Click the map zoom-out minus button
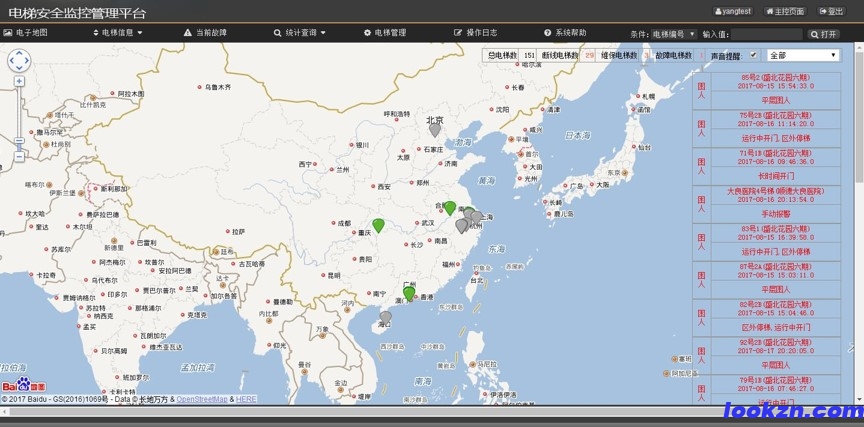 pyautogui.click(x=19, y=156)
